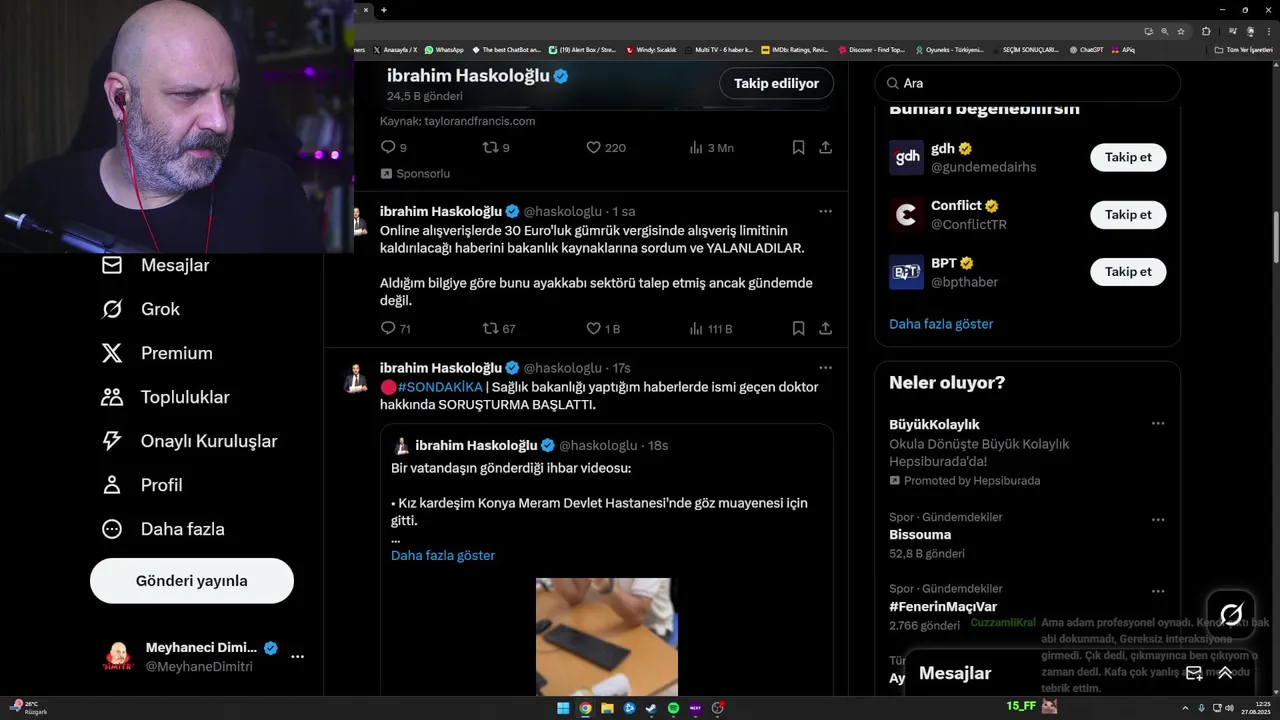Open the weather widget showing 26°C

tap(28, 708)
